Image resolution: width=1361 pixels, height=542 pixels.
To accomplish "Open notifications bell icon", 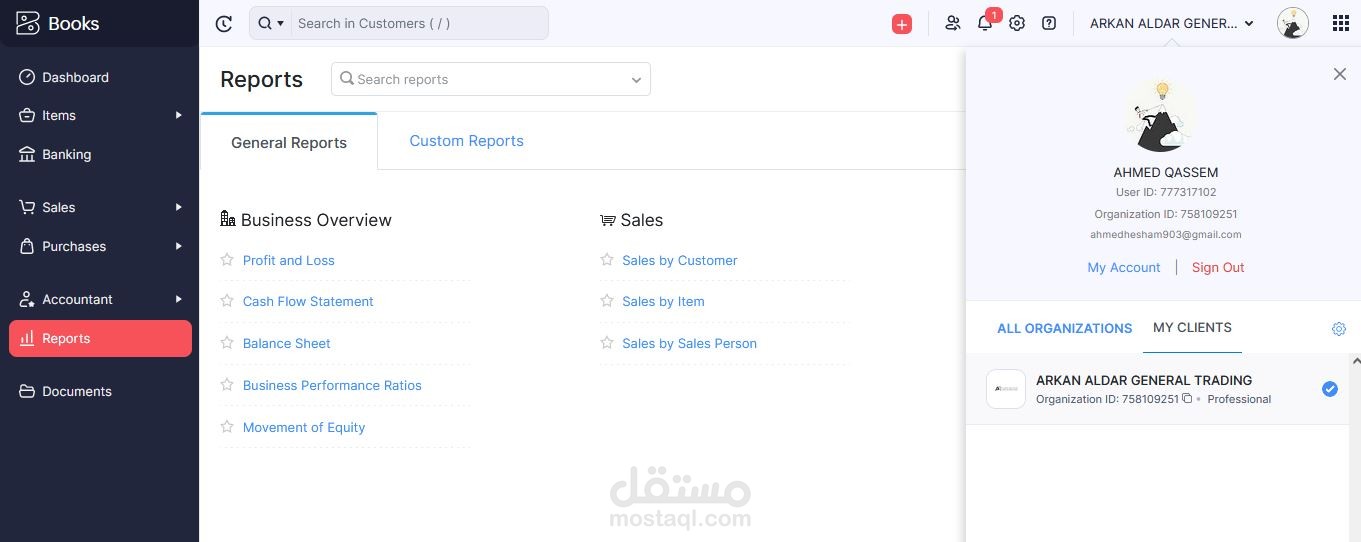I will tap(985, 23).
